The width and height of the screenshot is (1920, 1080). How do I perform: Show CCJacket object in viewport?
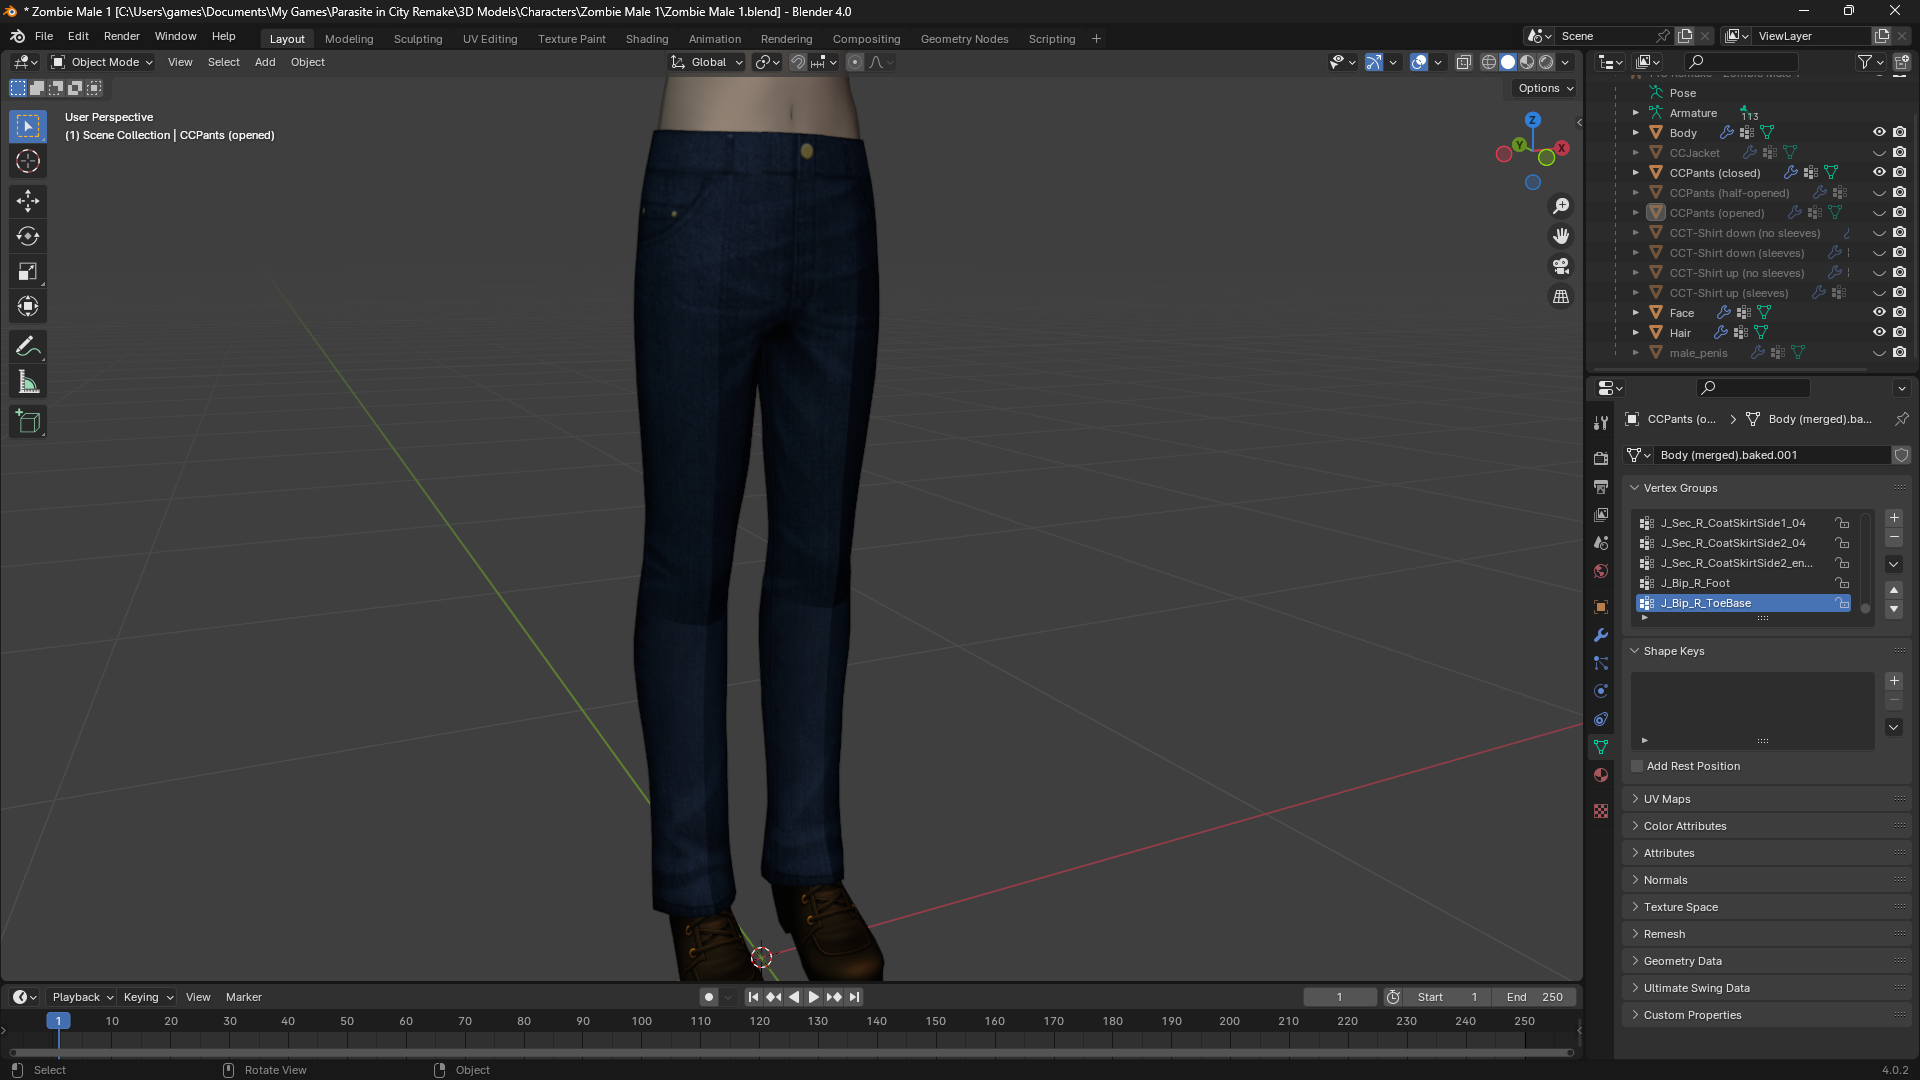point(1879,153)
